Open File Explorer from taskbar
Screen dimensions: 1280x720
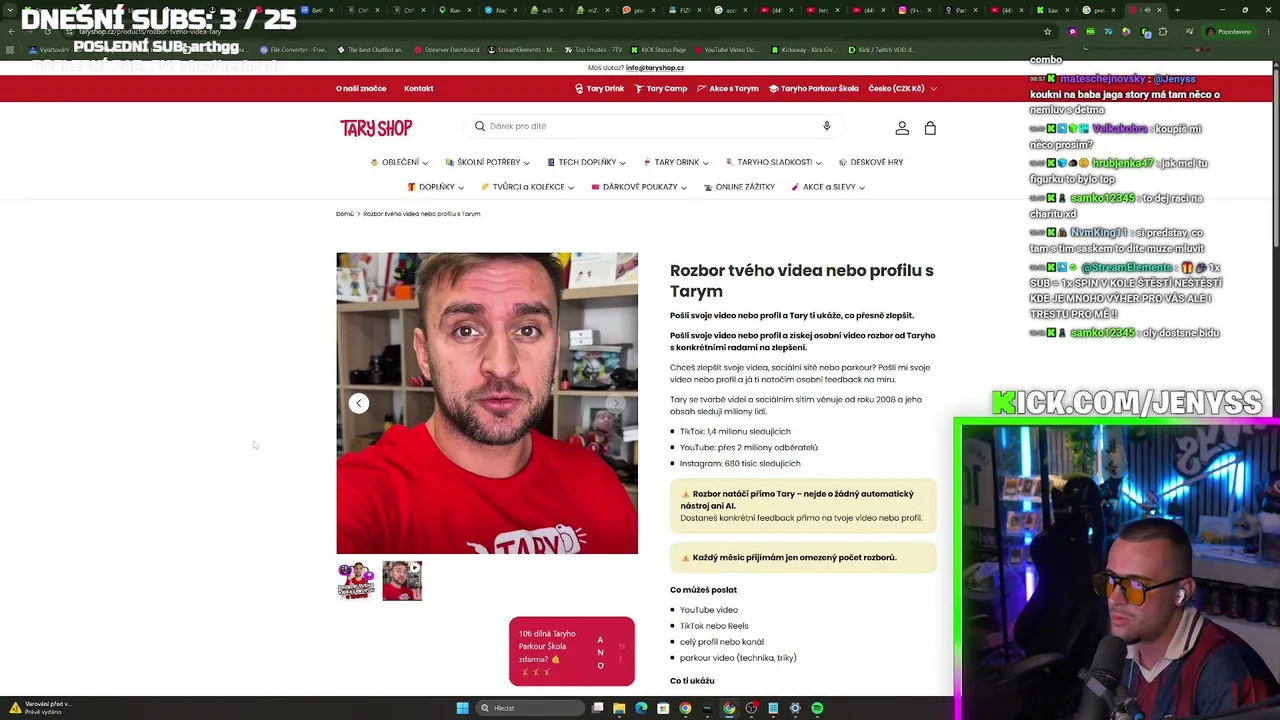tap(619, 708)
